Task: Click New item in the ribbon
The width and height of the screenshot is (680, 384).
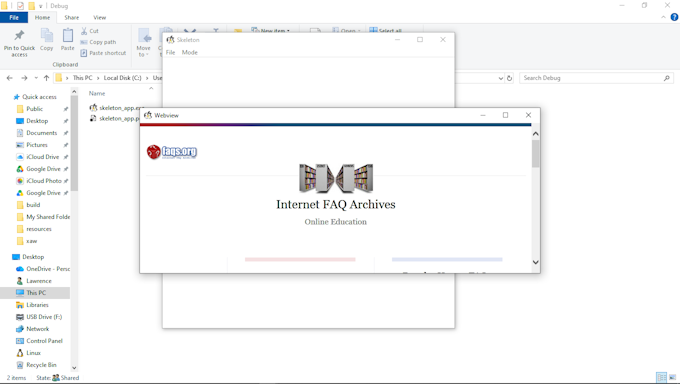Action: 270,30
